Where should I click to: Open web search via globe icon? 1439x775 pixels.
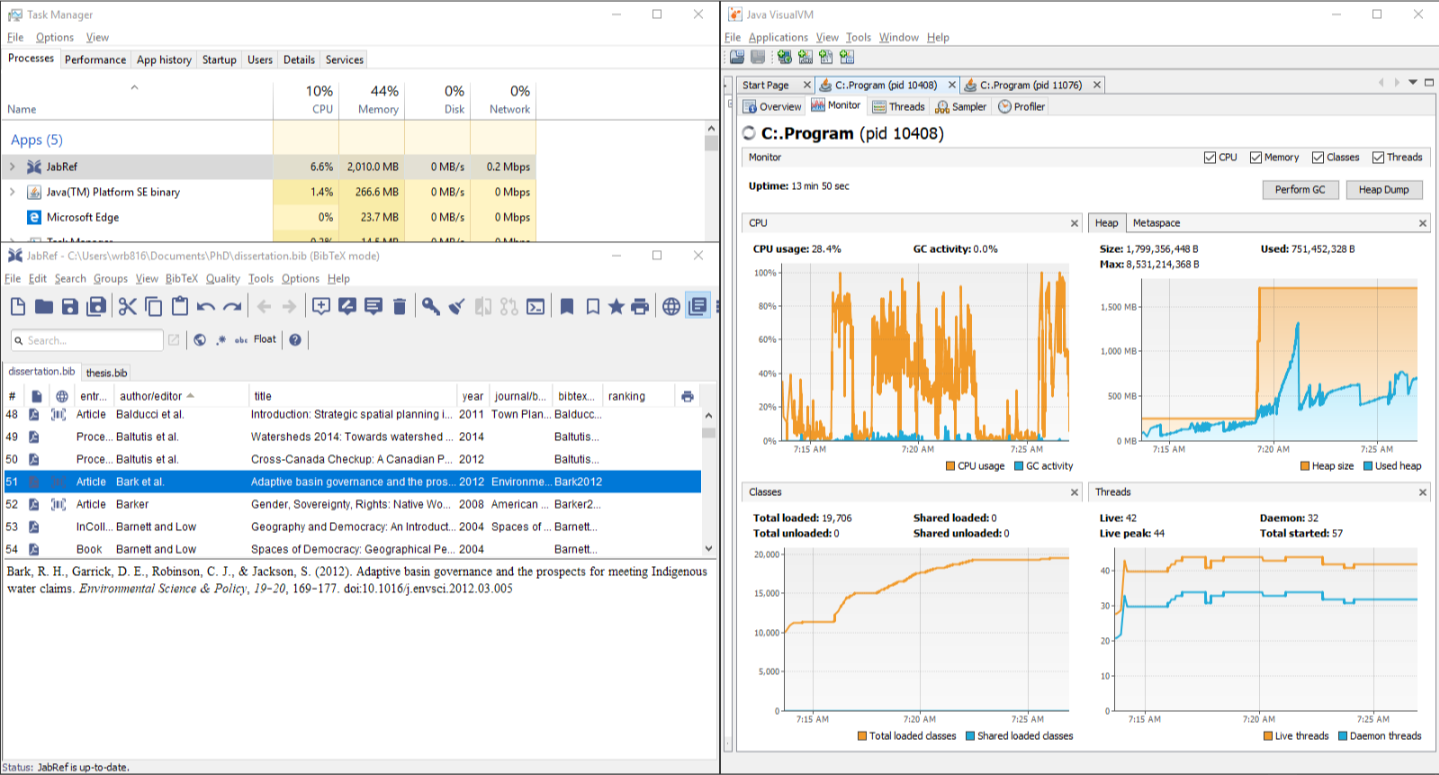(671, 307)
